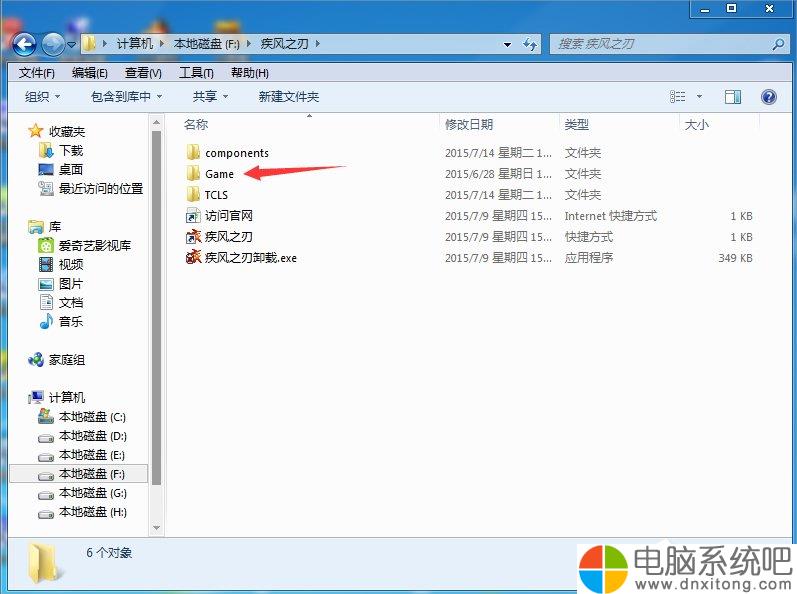Select the components folder icon

point(193,152)
